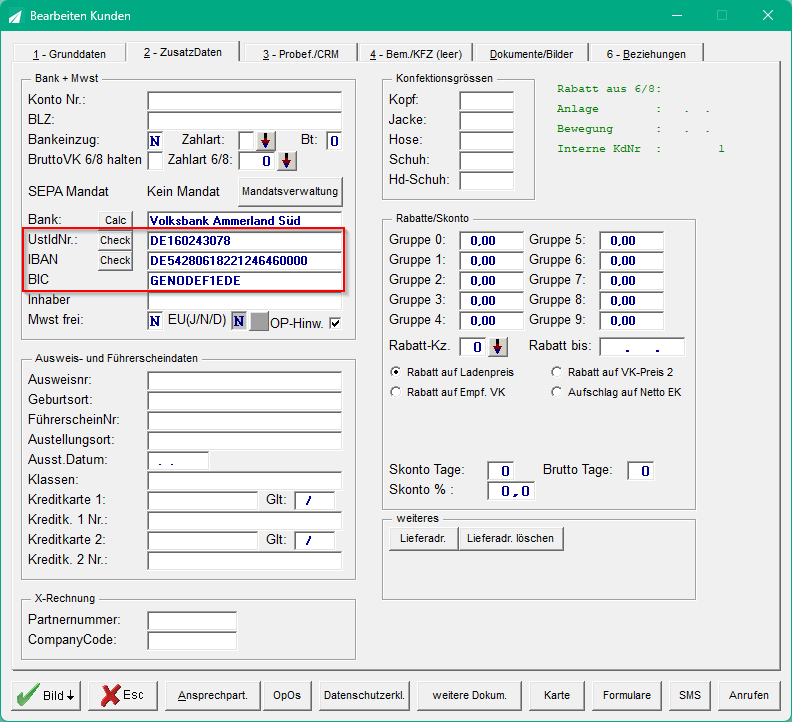
Task: Click the Bt value field
Action: pyautogui.click(x=334, y=141)
